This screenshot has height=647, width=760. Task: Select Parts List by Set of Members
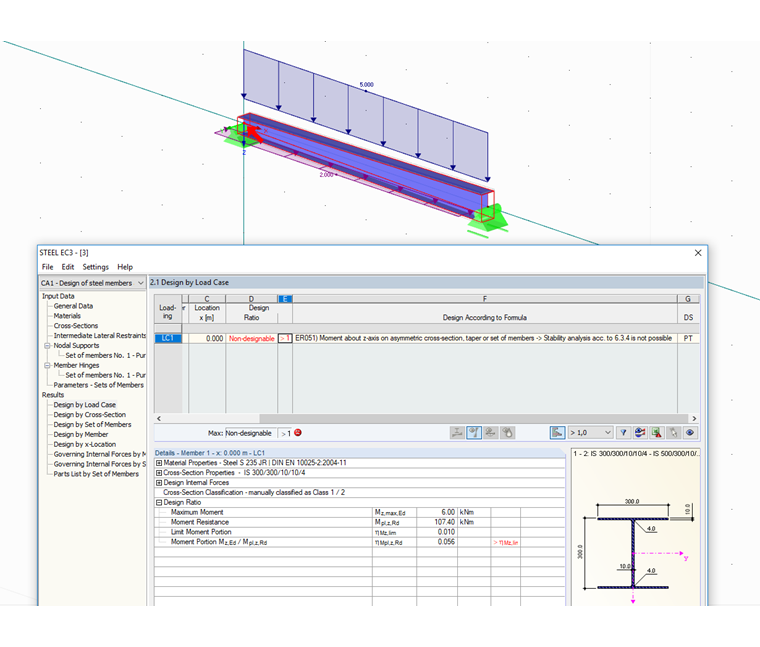(x=96, y=474)
